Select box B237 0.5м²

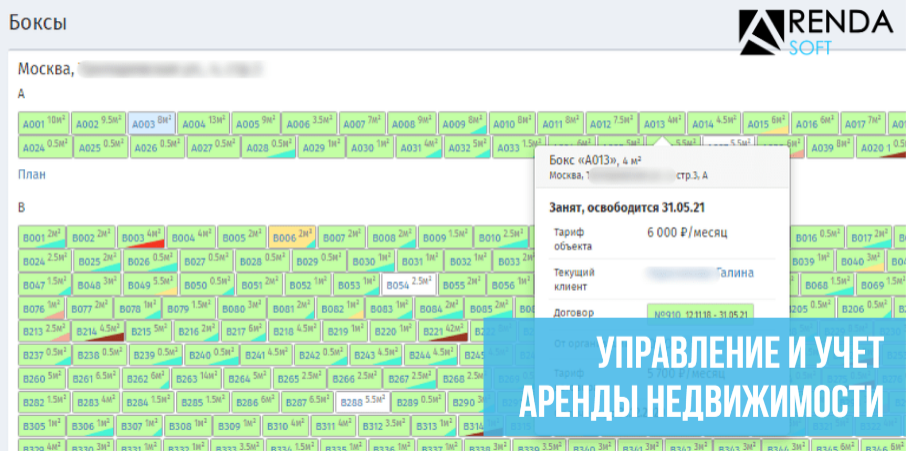pyautogui.click(x=45, y=356)
